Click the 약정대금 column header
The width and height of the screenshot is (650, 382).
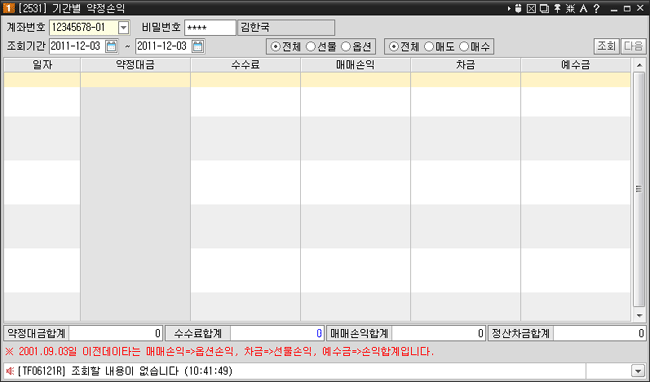(136, 65)
